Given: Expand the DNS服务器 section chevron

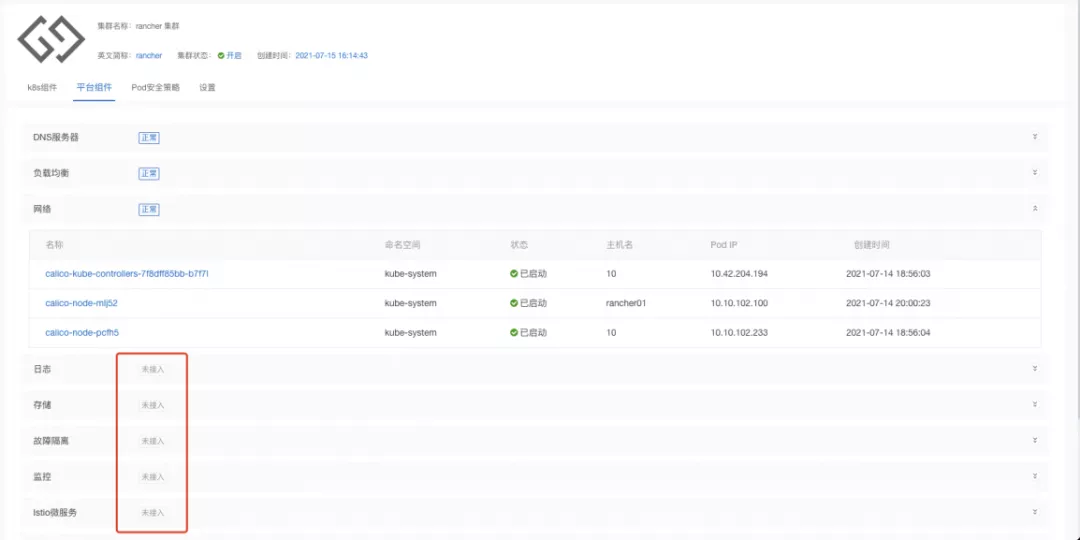Looking at the screenshot, I should (1035, 137).
